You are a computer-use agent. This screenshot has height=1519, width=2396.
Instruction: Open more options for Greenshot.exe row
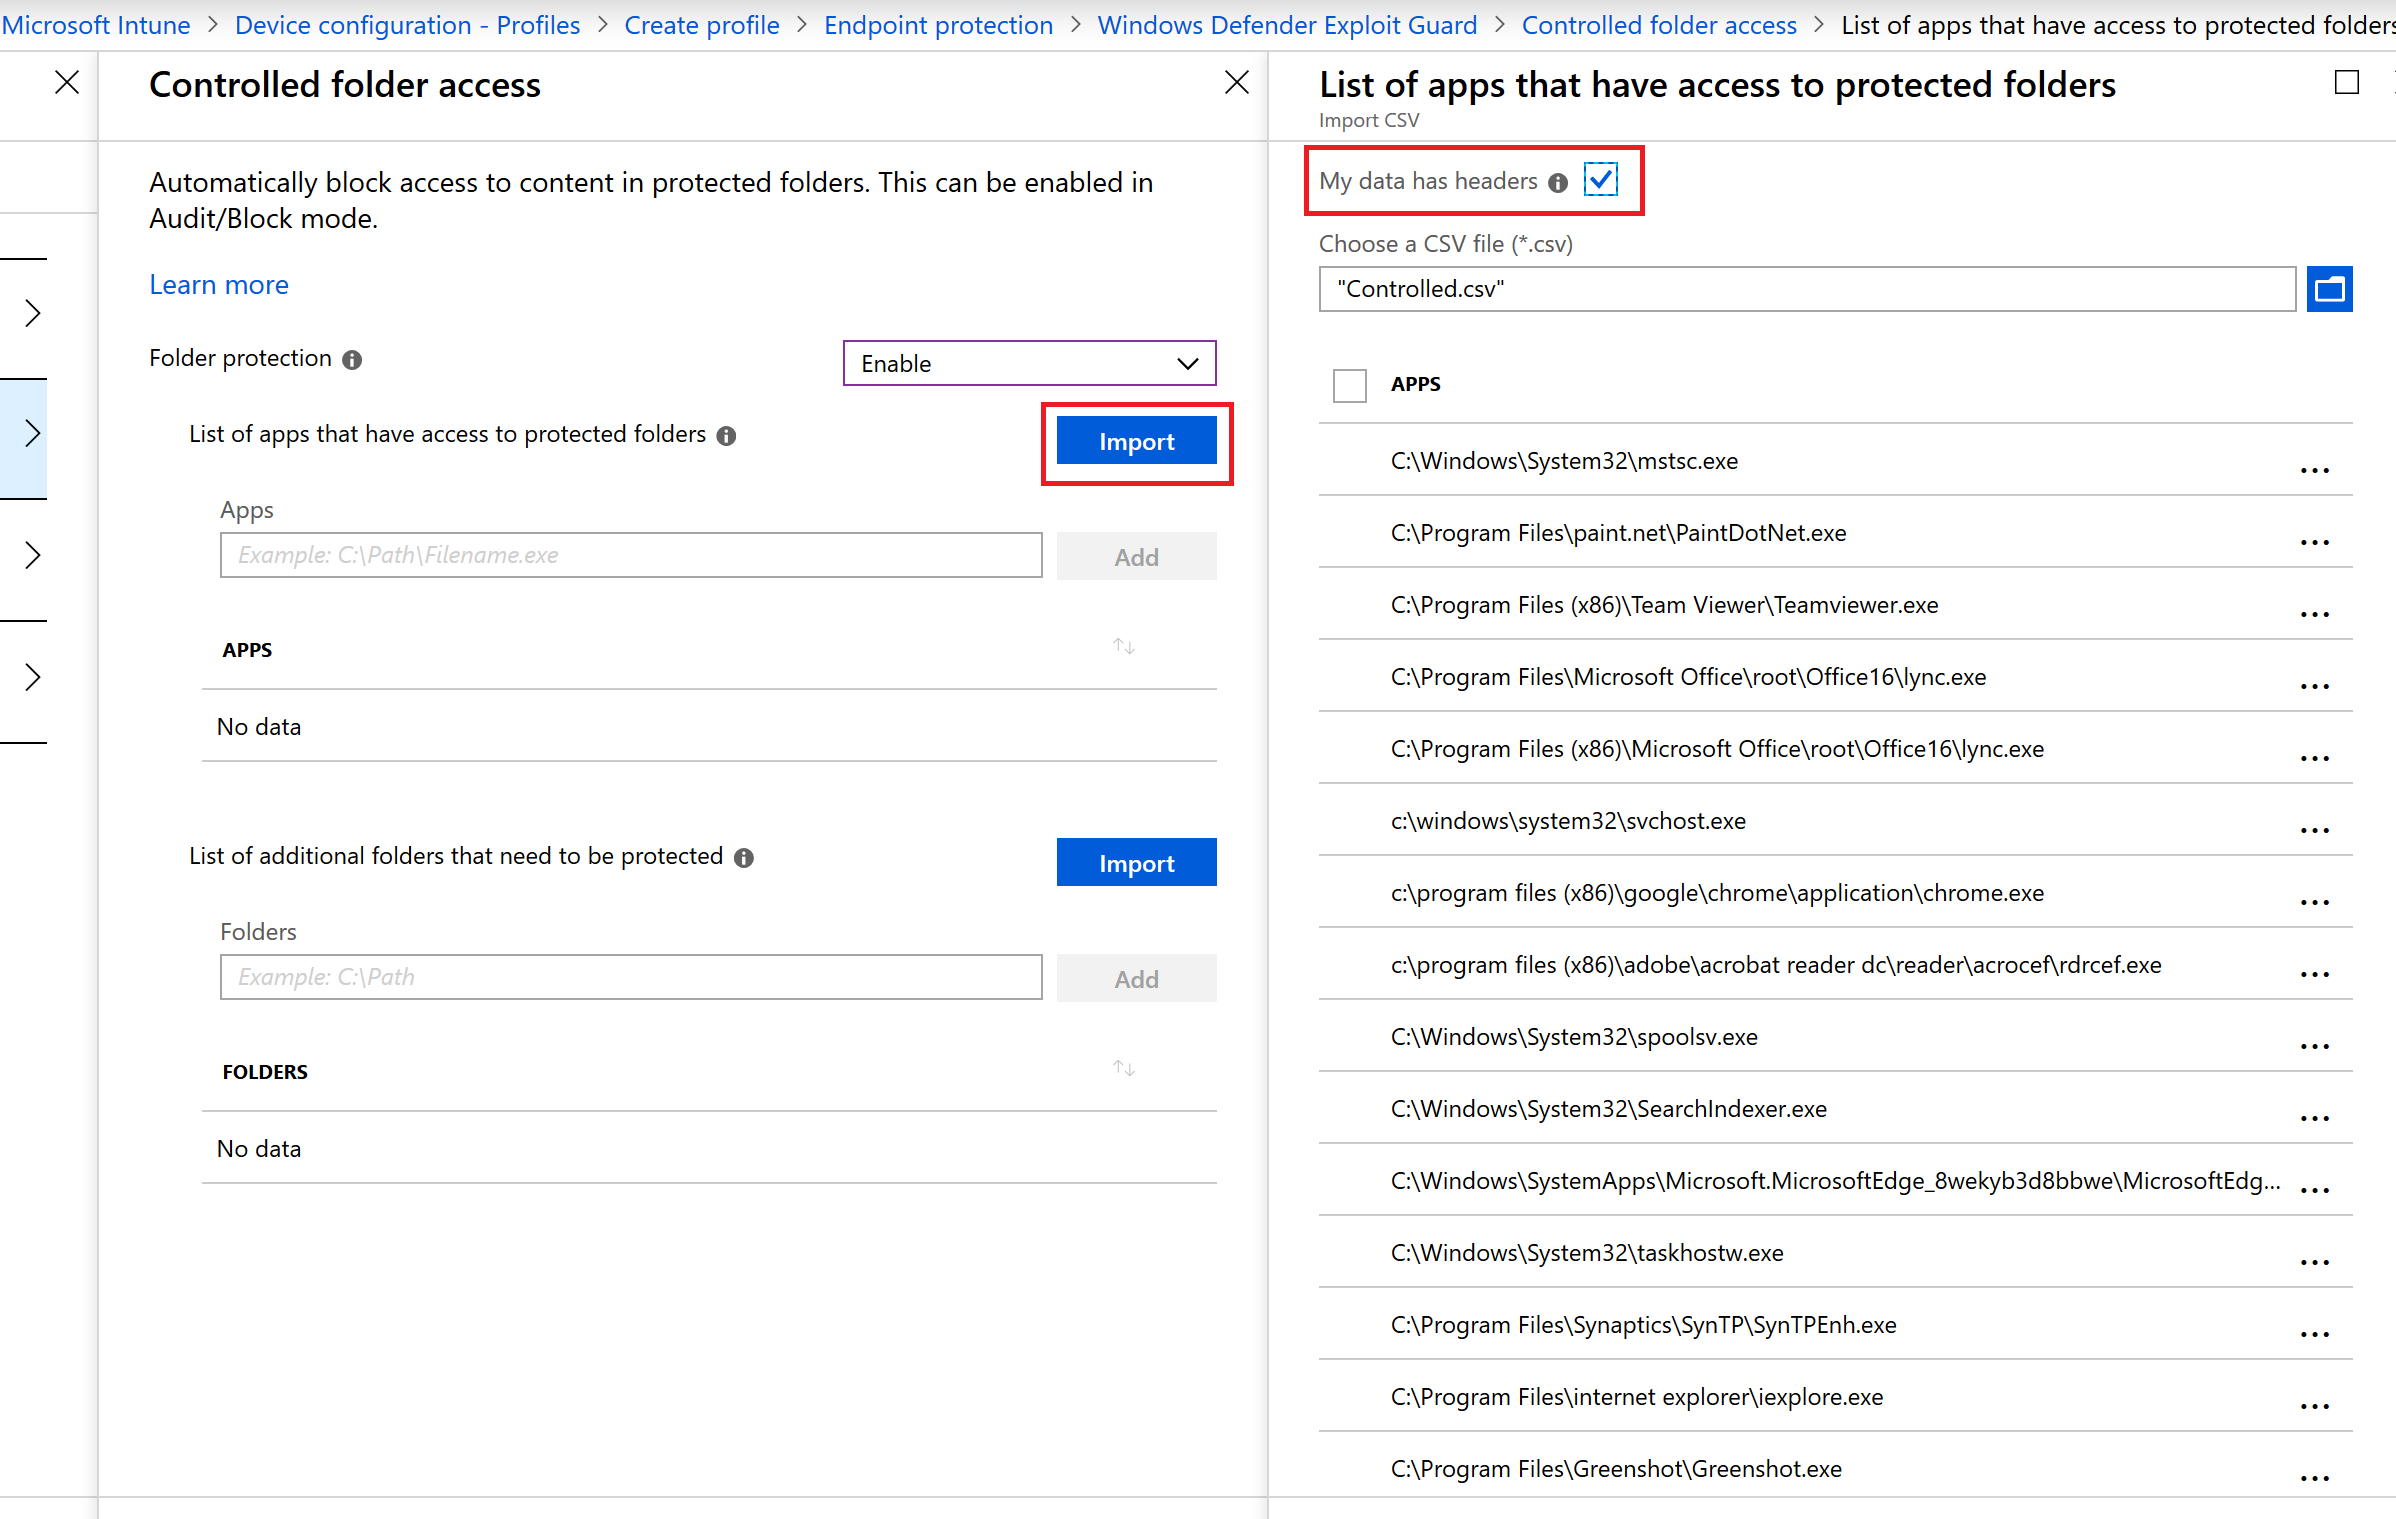[2315, 1477]
